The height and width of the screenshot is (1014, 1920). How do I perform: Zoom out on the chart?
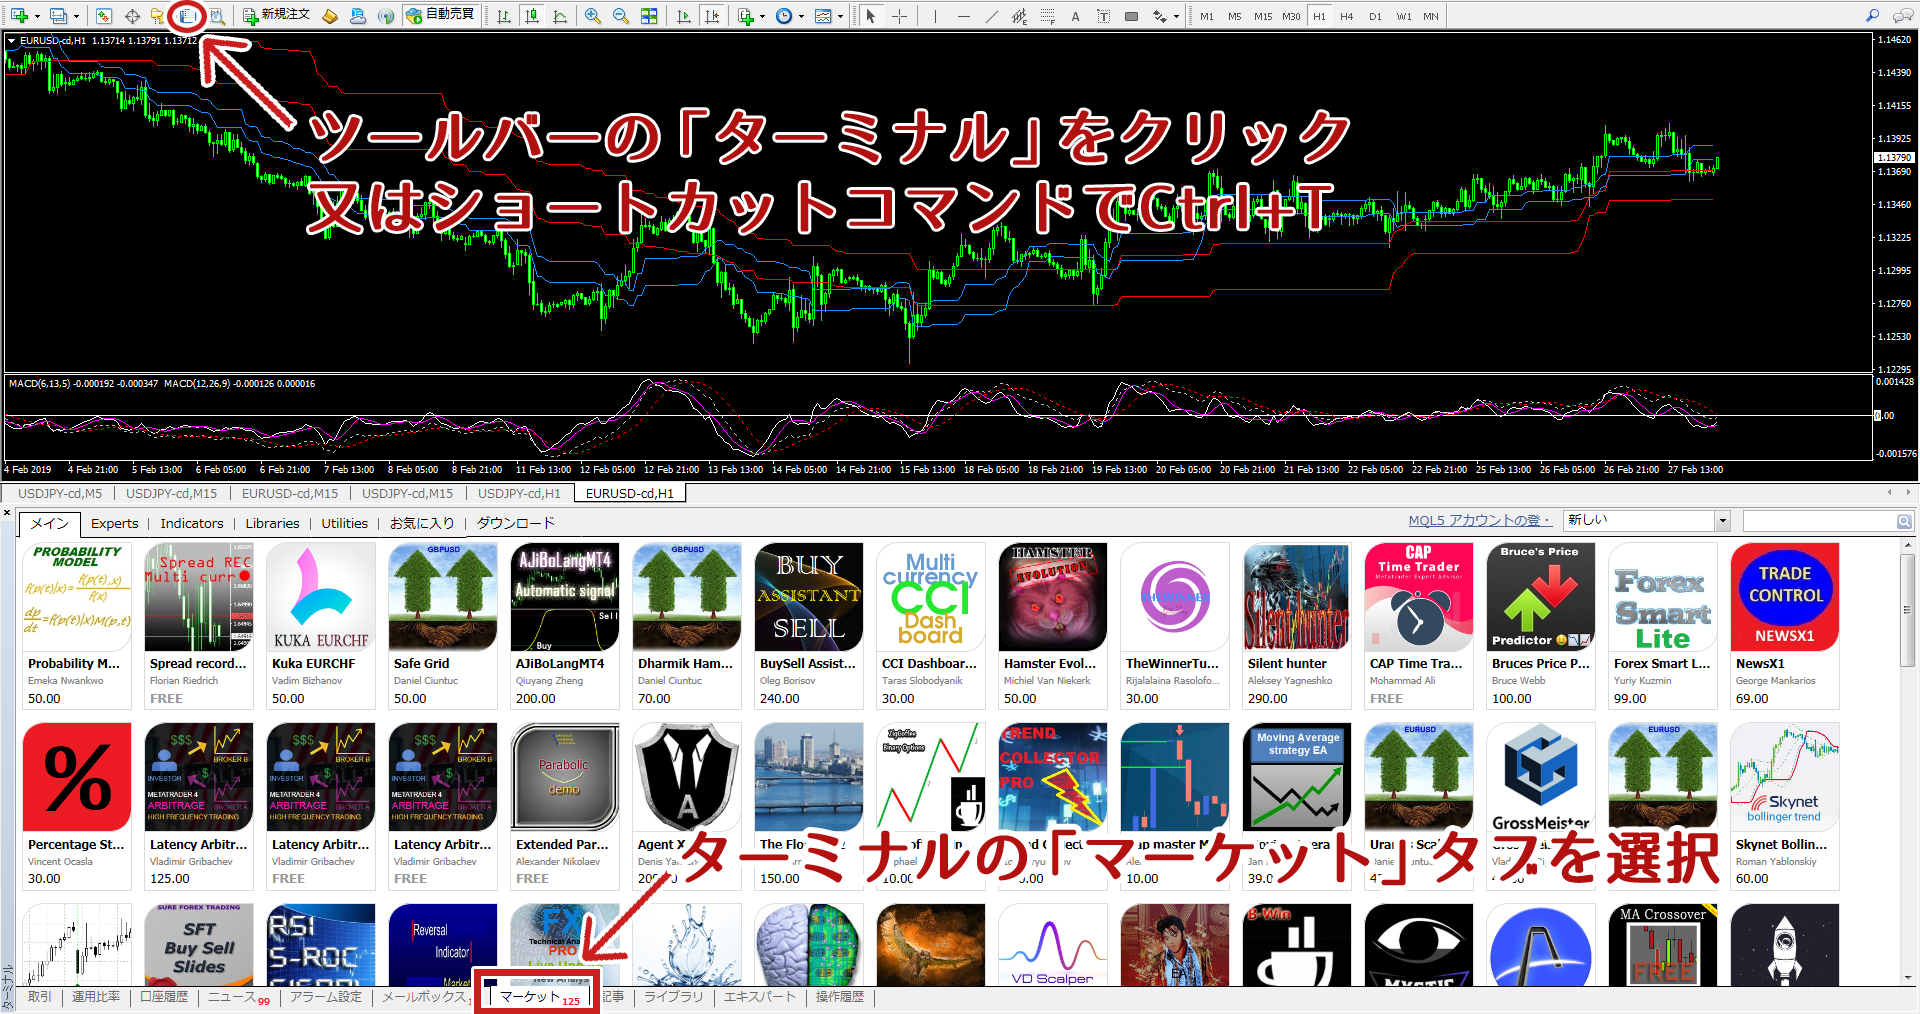point(621,16)
